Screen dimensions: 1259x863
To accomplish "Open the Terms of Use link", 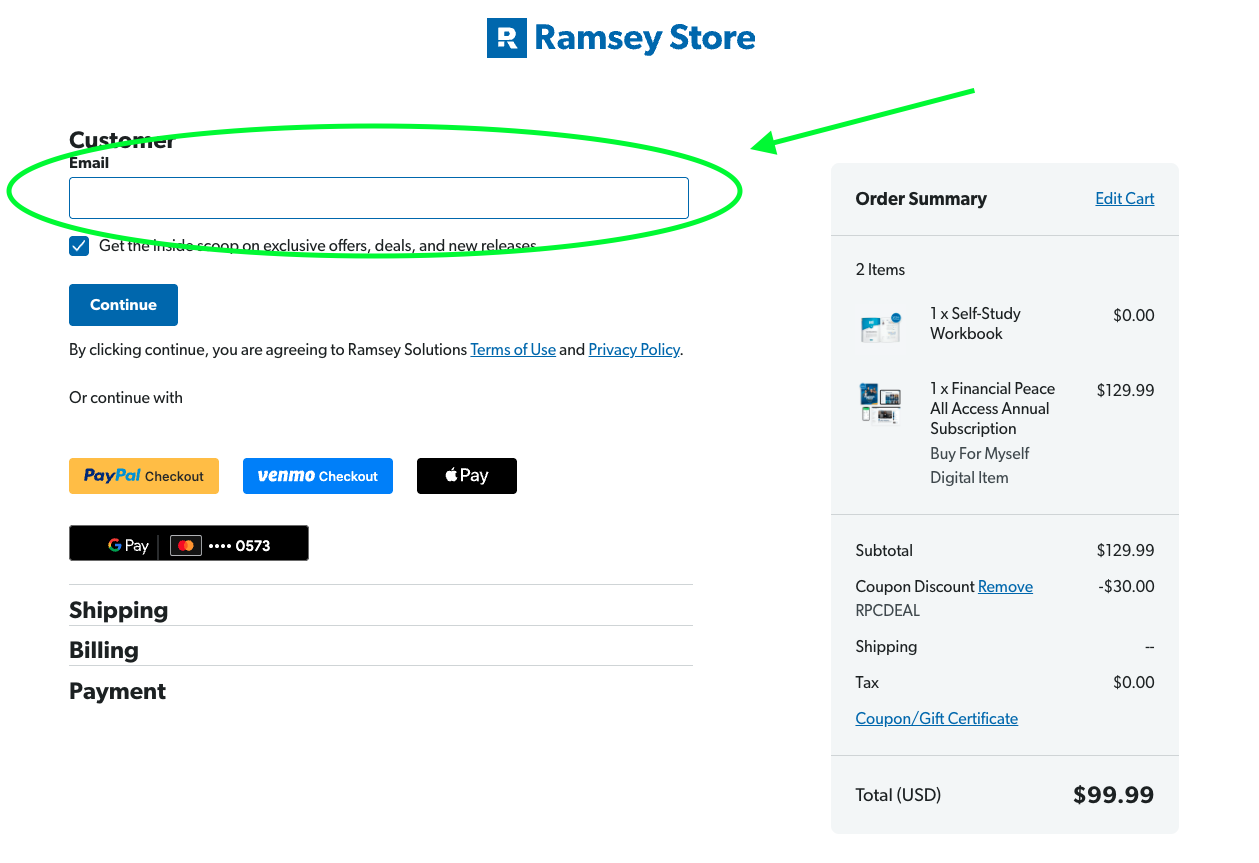I will click(513, 350).
